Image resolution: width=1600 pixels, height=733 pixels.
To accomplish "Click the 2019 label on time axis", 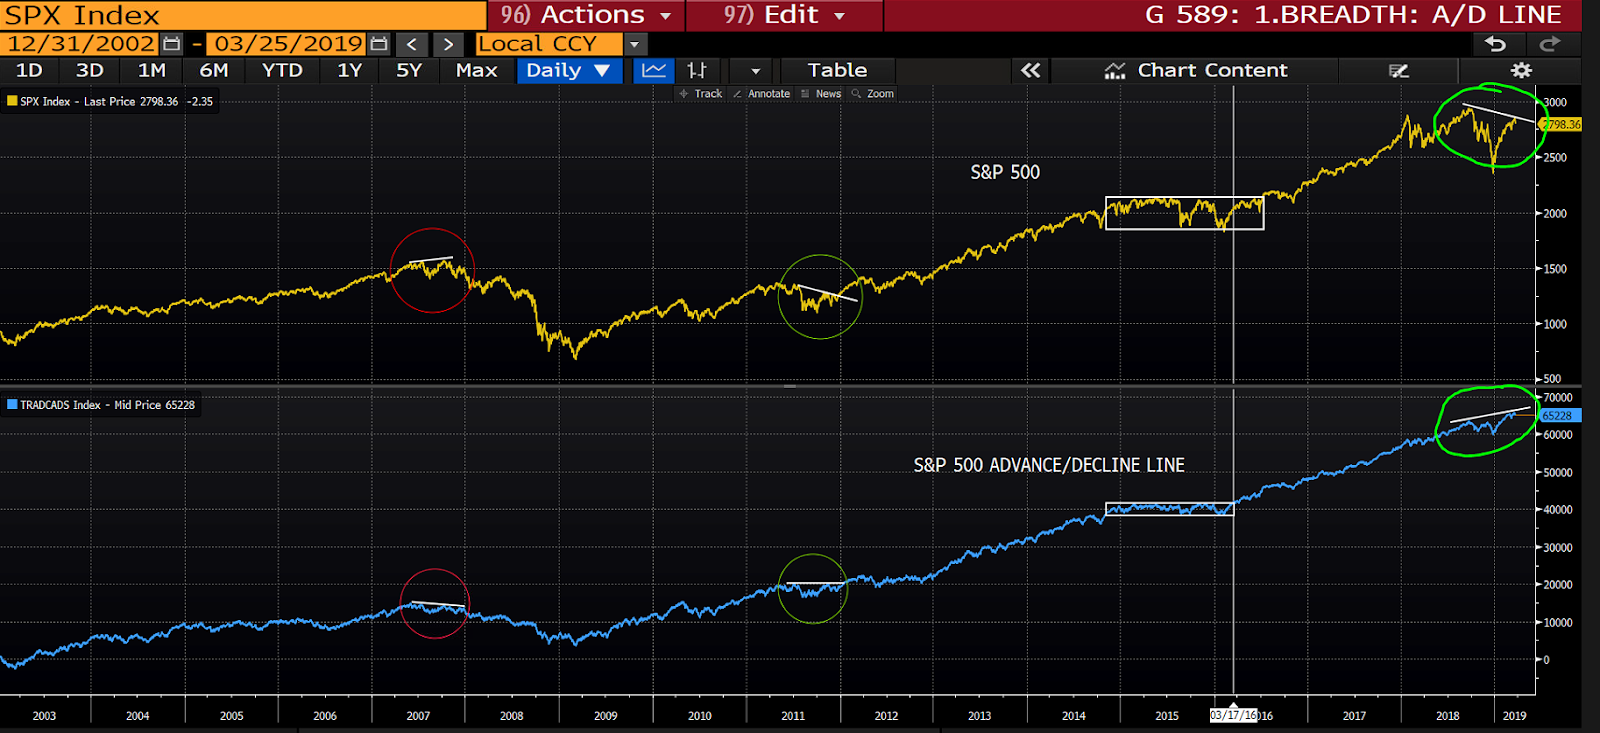I will (x=1514, y=716).
